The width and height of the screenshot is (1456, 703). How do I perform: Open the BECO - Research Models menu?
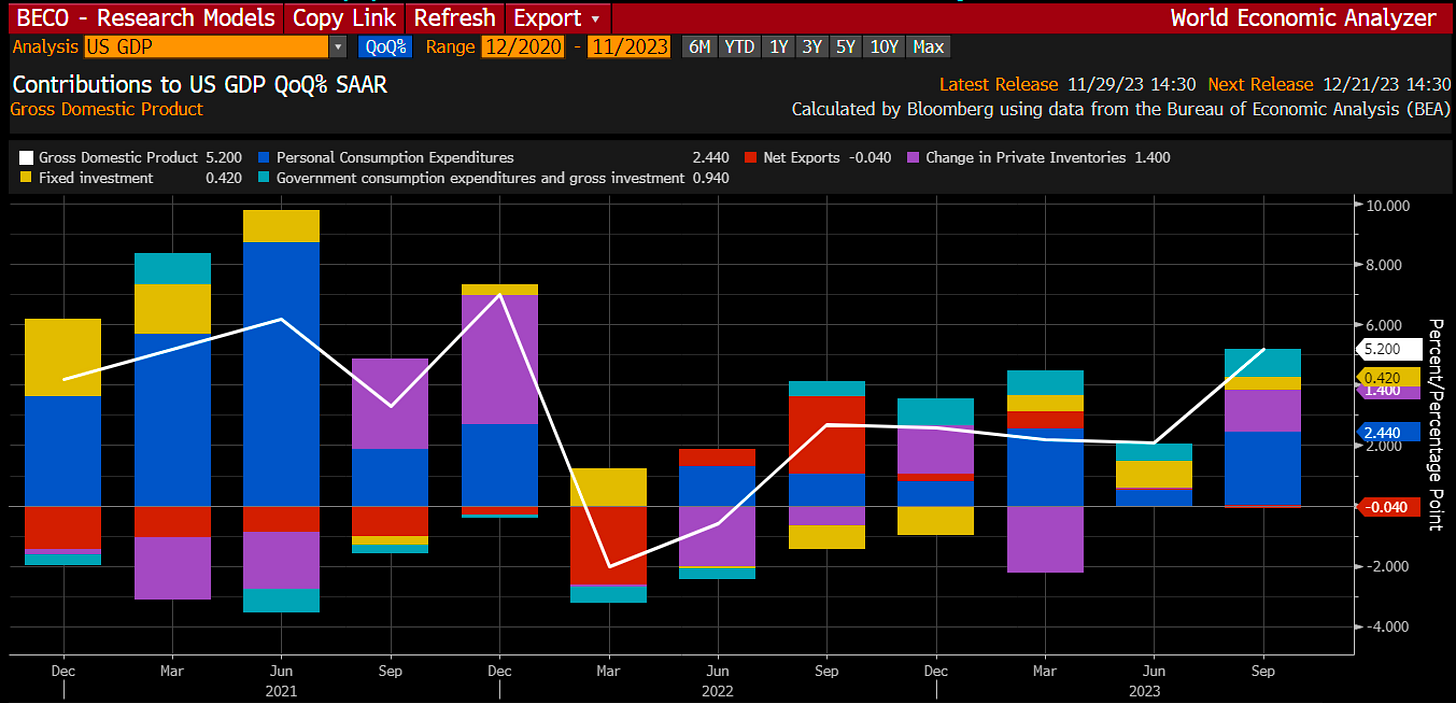coord(143,18)
